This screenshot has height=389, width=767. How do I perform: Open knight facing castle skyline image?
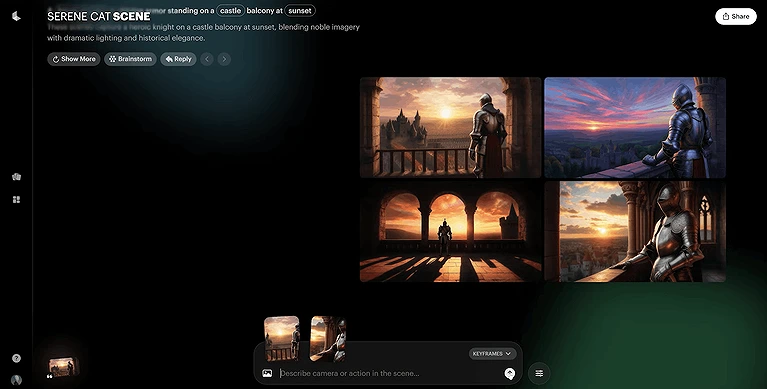pos(451,127)
